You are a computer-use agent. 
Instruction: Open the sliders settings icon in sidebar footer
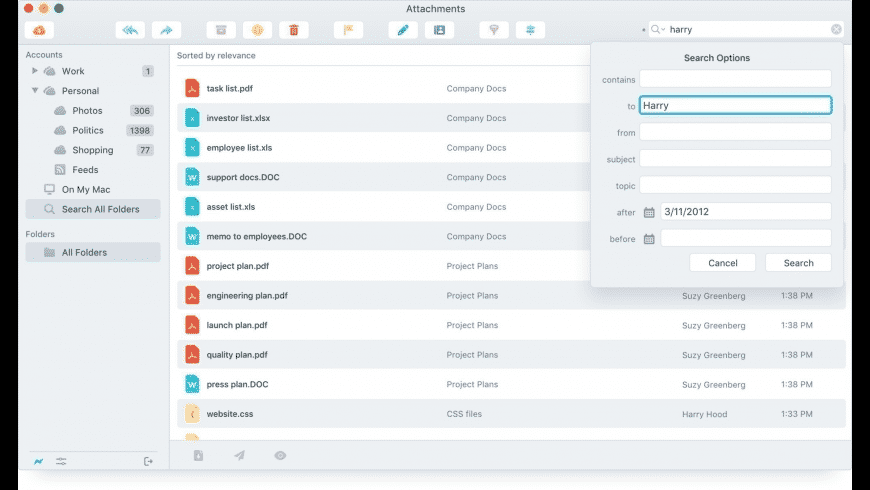(x=61, y=461)
